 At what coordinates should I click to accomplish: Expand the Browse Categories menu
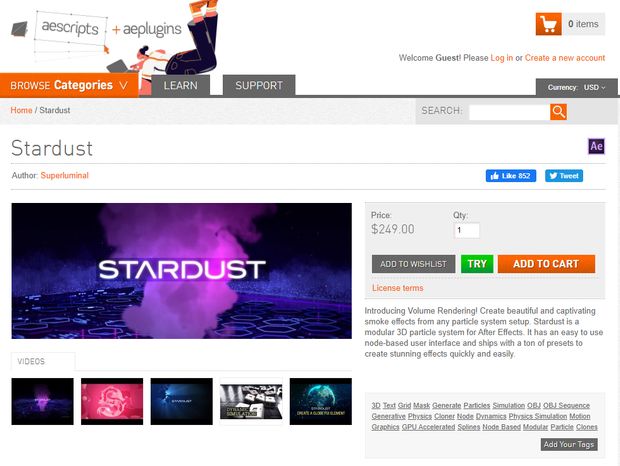point(69,85)
